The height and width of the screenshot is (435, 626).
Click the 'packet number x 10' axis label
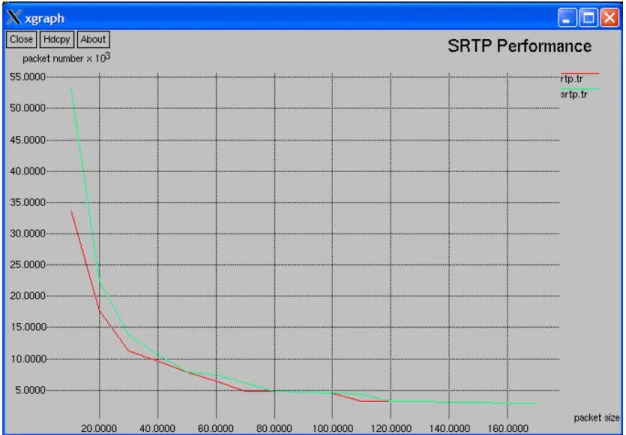pyautogui.click(x=66, y=58)
